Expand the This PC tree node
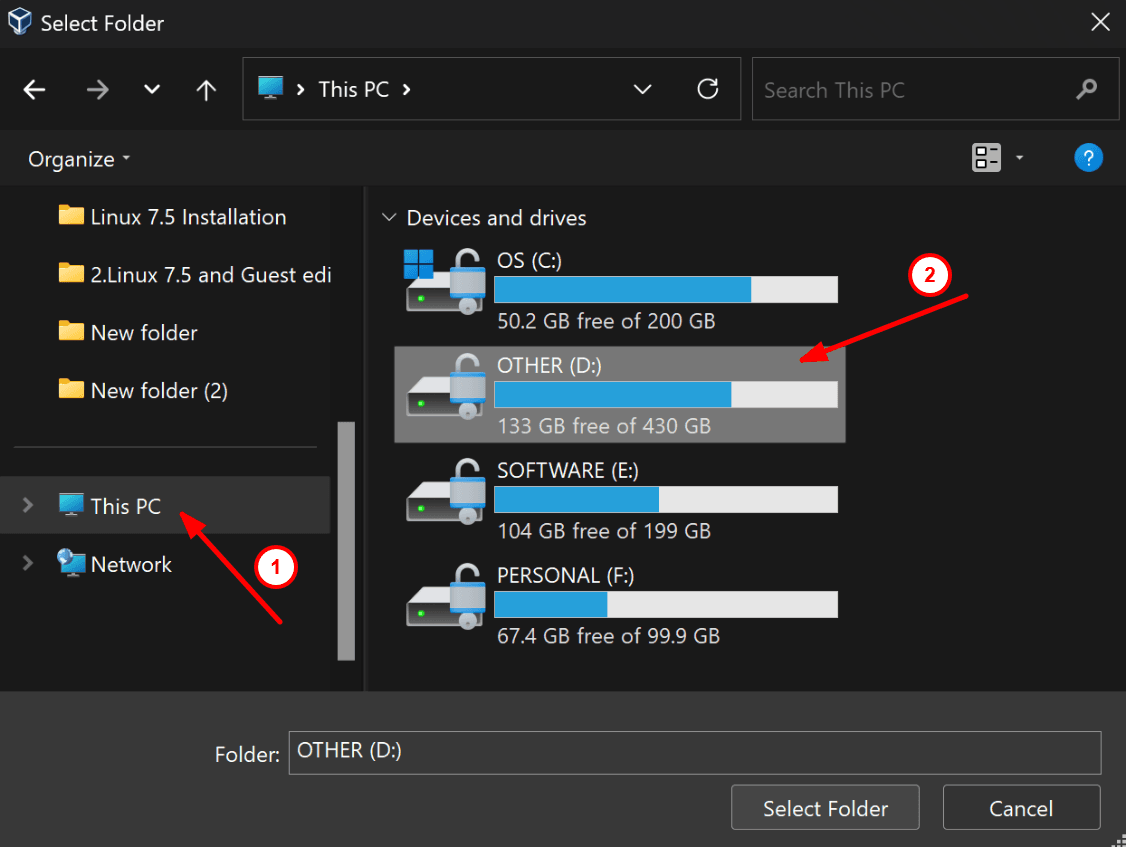This screenshot has width=1126, height=847. click(26, 506)
